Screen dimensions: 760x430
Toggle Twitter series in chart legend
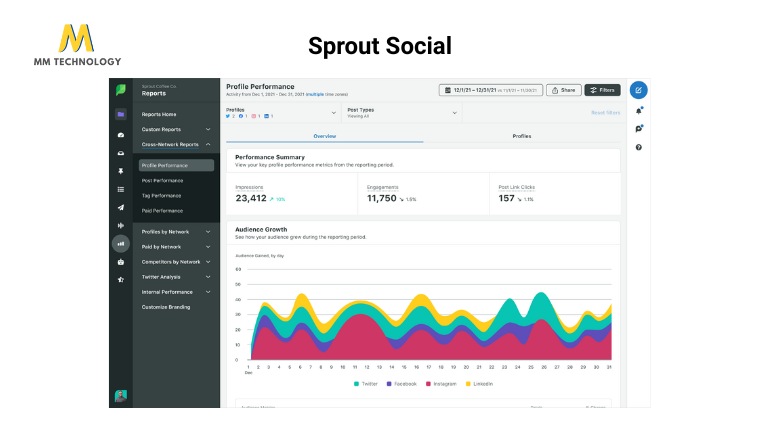pos(365,384)
